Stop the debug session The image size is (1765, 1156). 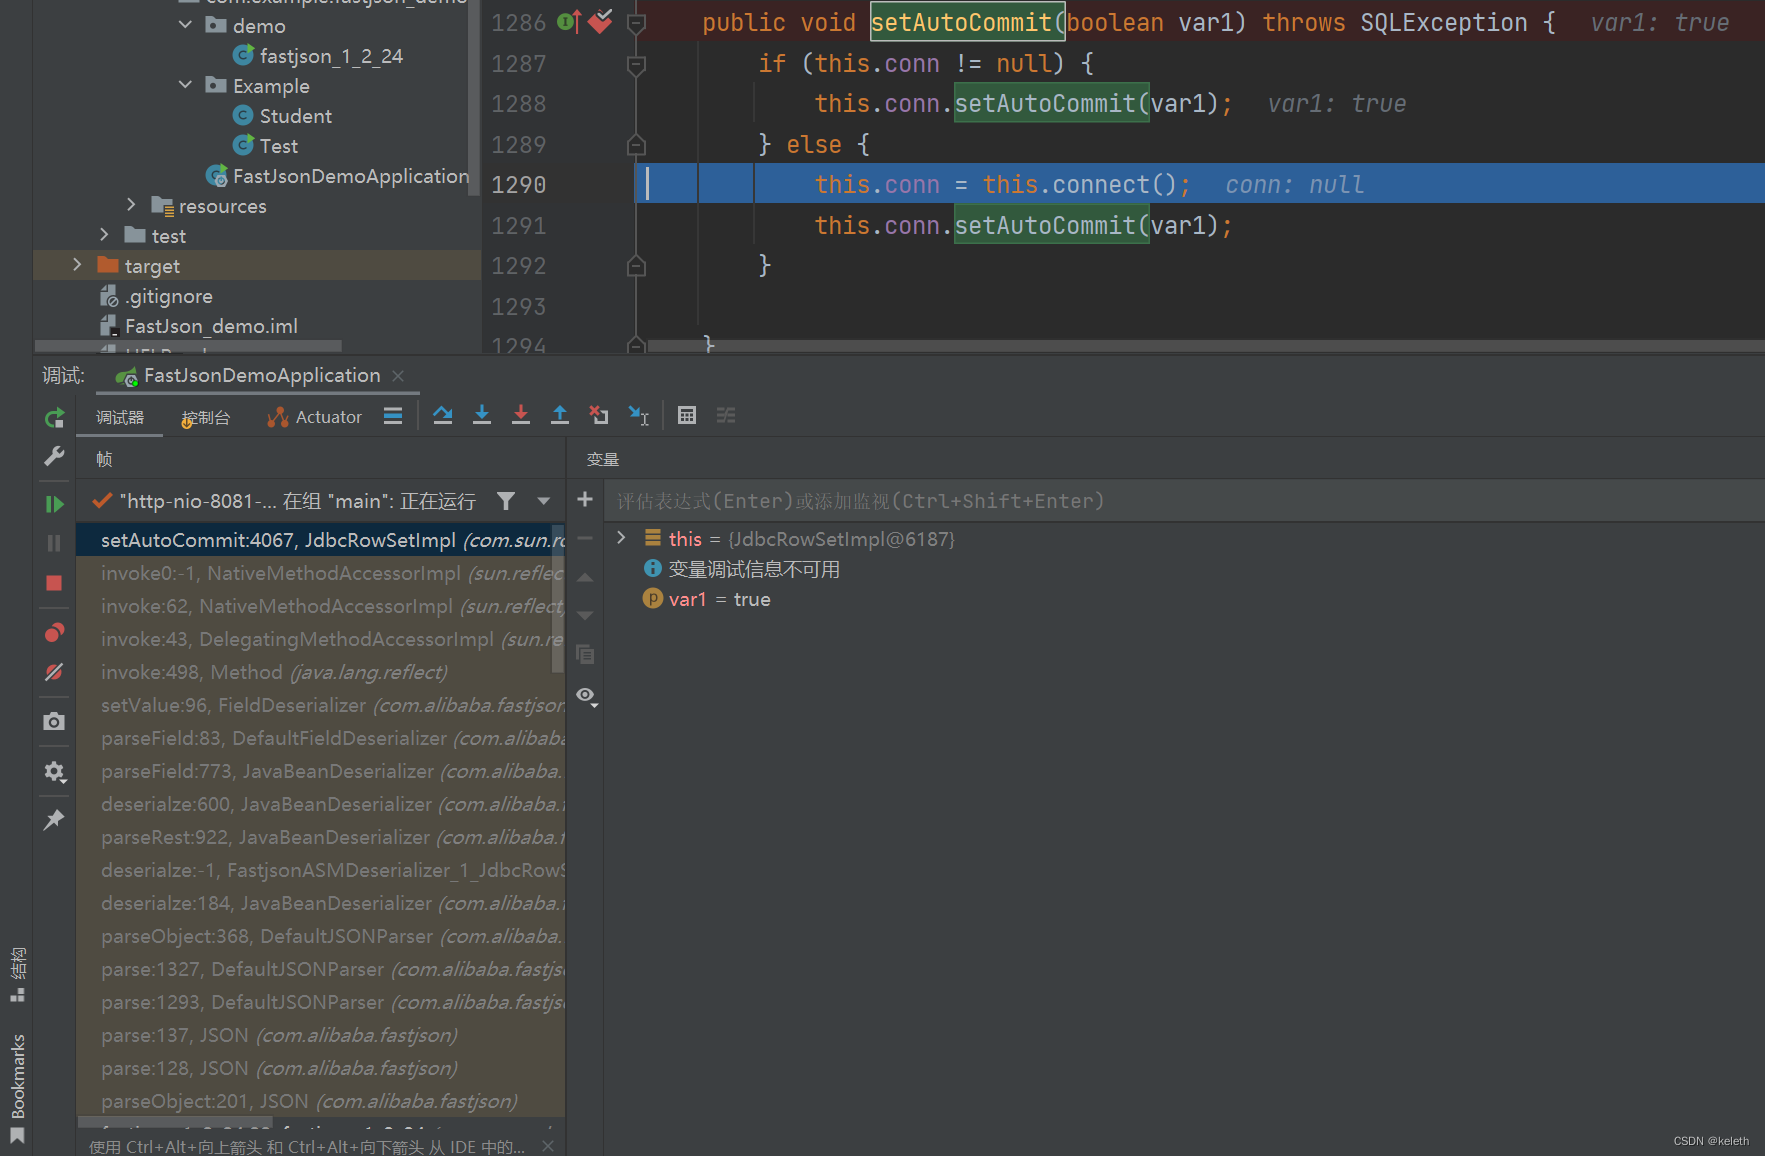pos(55,583)
